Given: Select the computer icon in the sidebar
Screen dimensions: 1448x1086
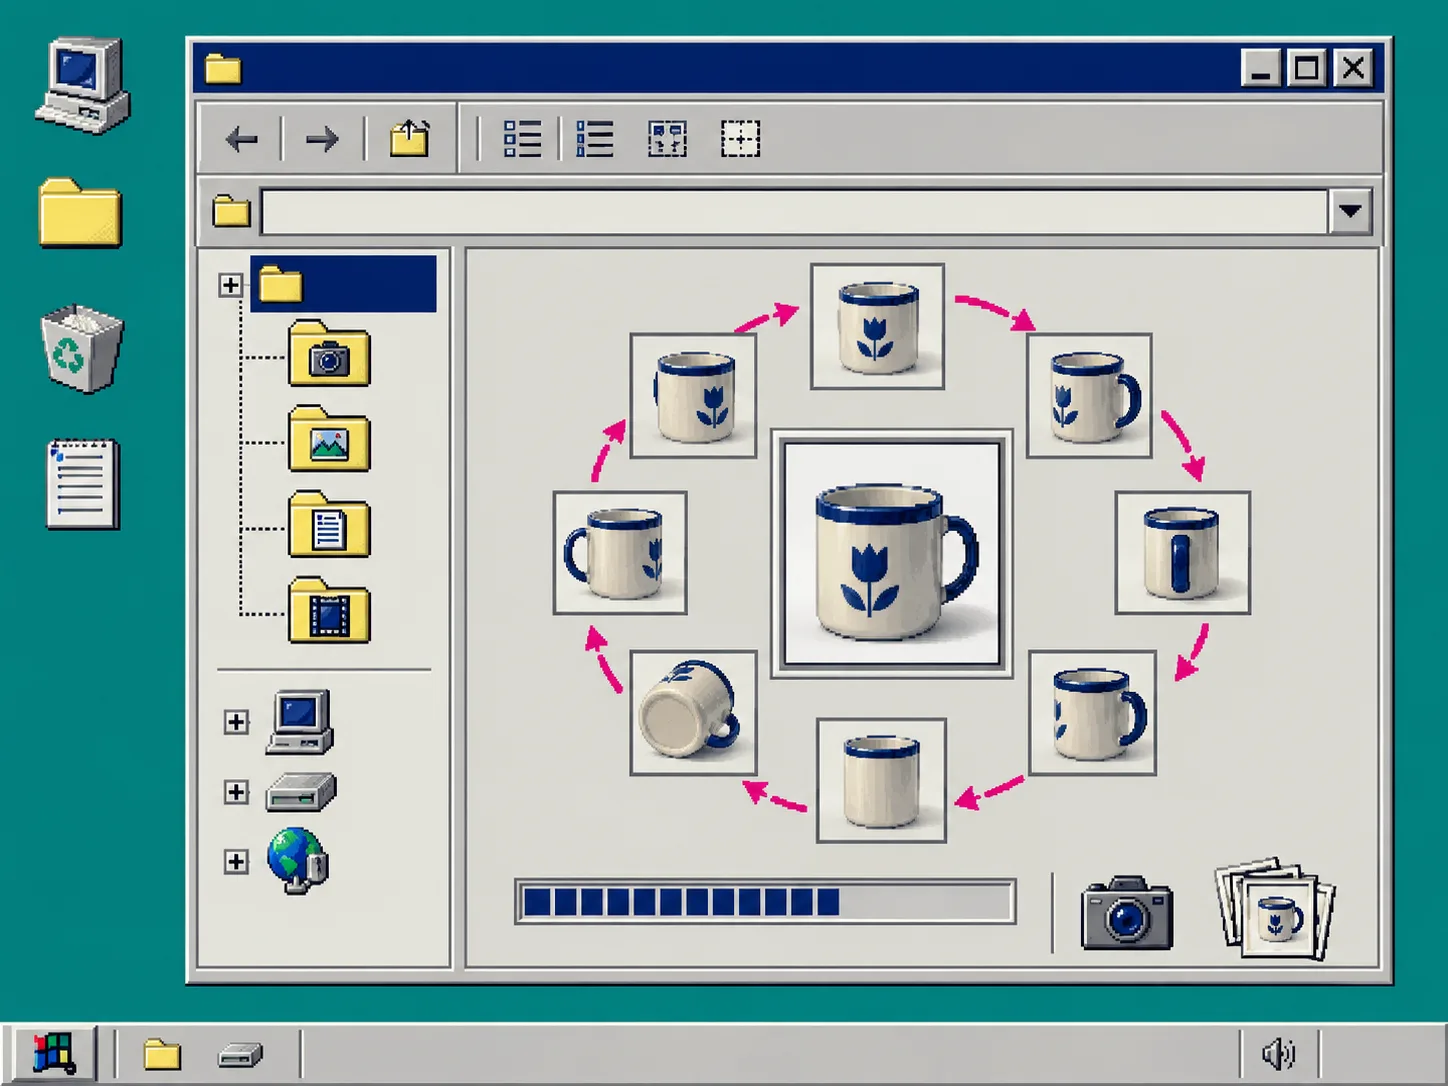Looking at the screenshot, I should [300, 722].
